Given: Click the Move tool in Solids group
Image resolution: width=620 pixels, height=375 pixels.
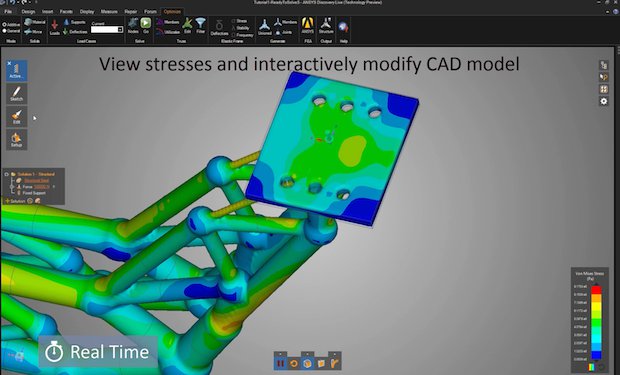Looking at the screenshot, I should pos(33,32).
